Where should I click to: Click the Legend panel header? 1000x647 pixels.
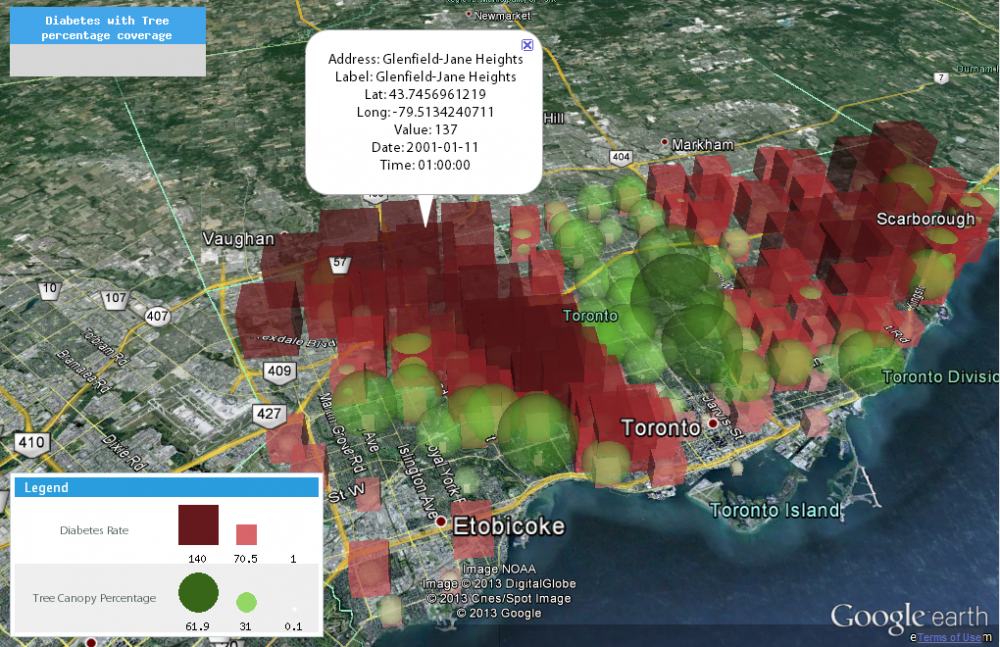(x=165, y=487)
